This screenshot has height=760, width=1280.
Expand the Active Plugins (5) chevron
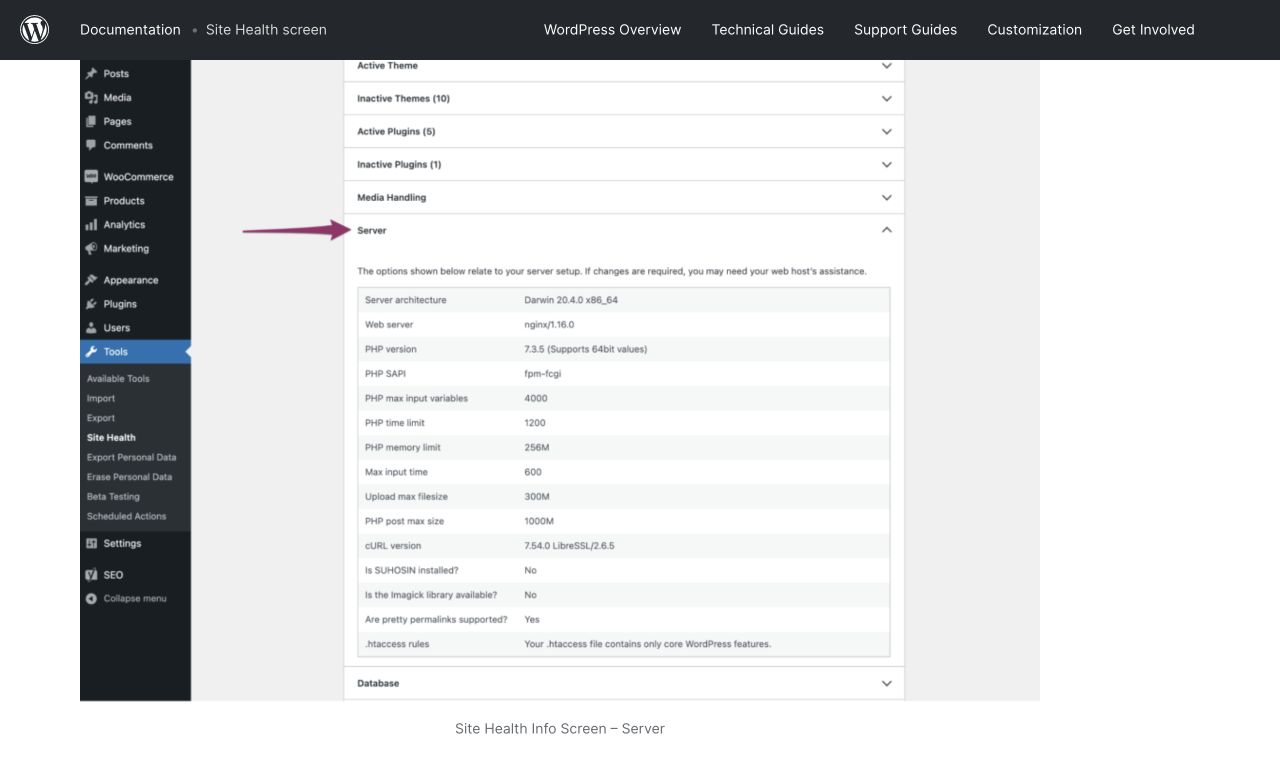[886, 132]
